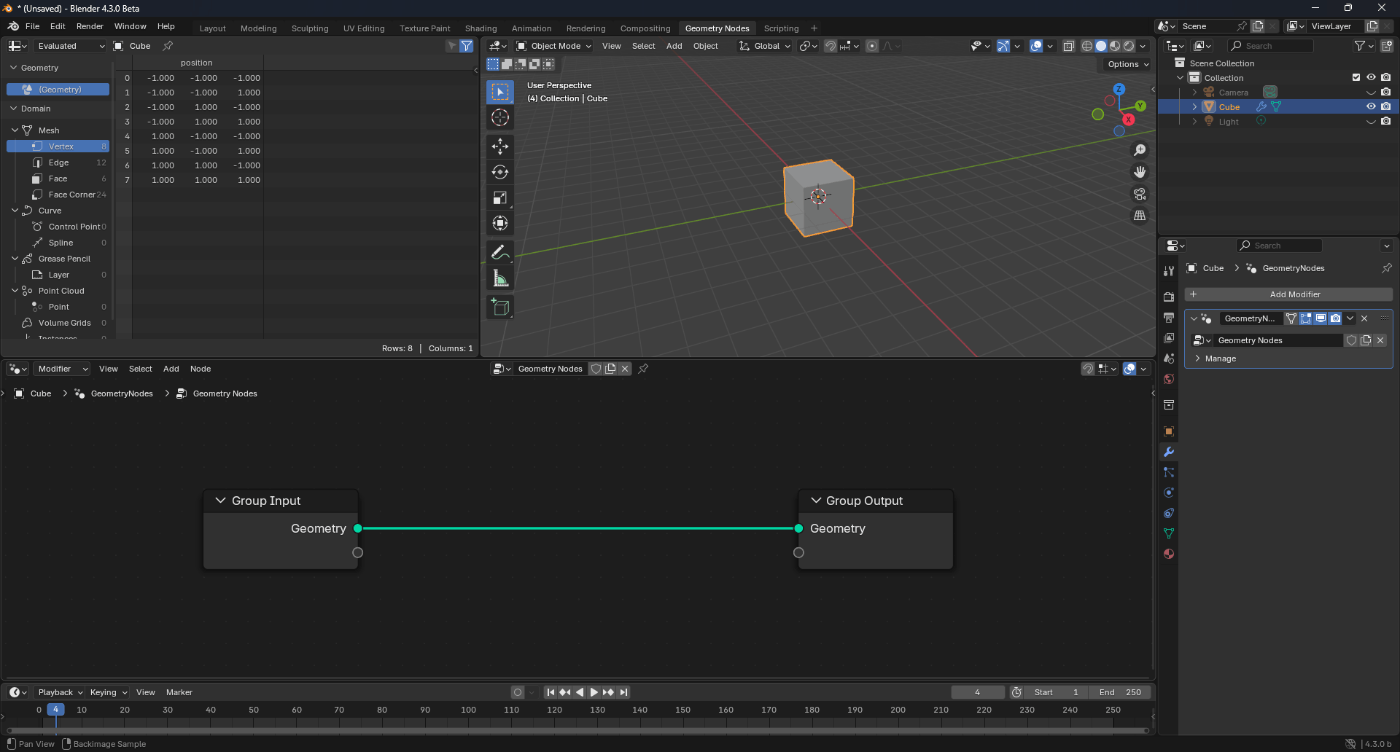The height and width of the screenshot is (752, 1400).
Task: Toggle proportional editing in viewport header
Action: pos(872,46)
